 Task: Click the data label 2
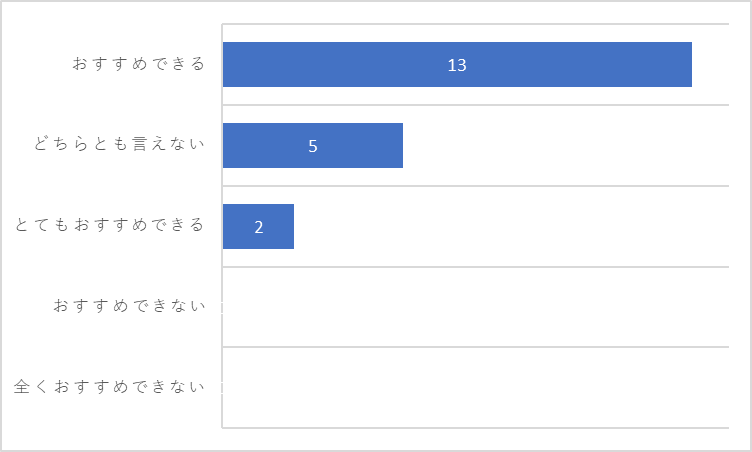coord(258,227)
